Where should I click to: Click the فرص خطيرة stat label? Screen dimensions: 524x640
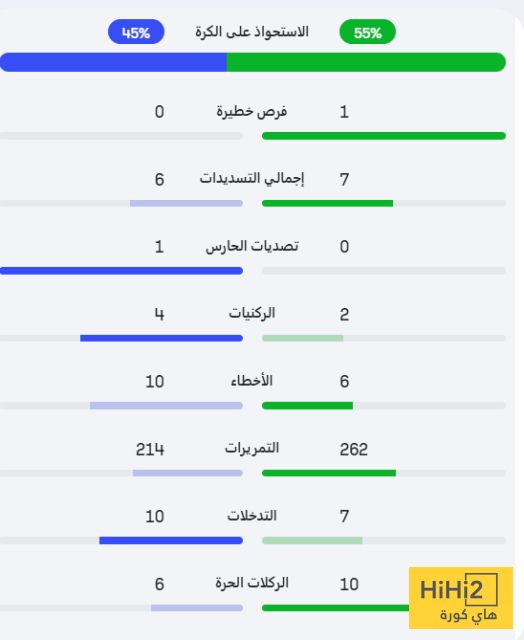[x=252, y=111]
